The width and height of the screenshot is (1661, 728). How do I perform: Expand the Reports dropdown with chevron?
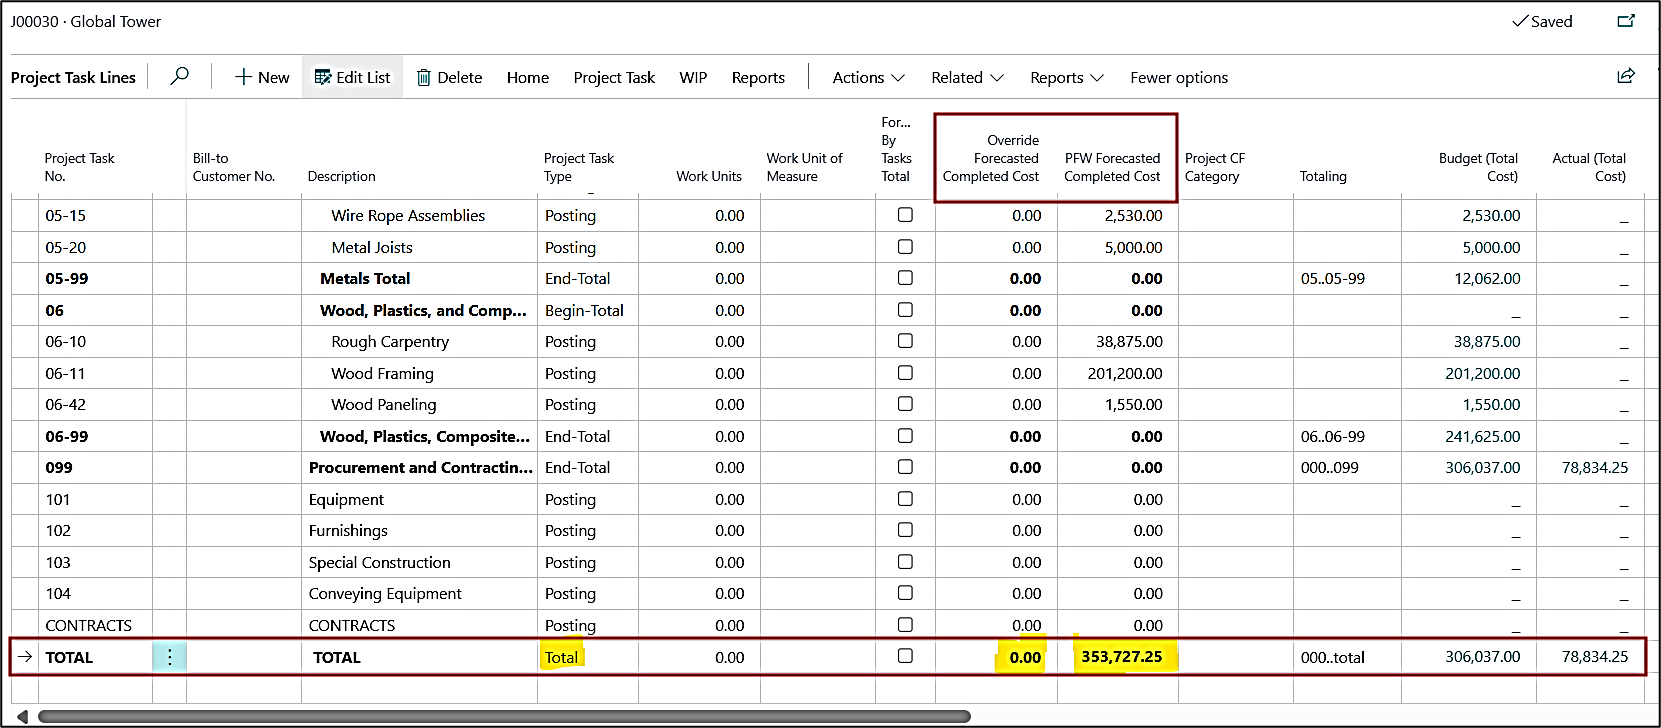(1067, 77)
